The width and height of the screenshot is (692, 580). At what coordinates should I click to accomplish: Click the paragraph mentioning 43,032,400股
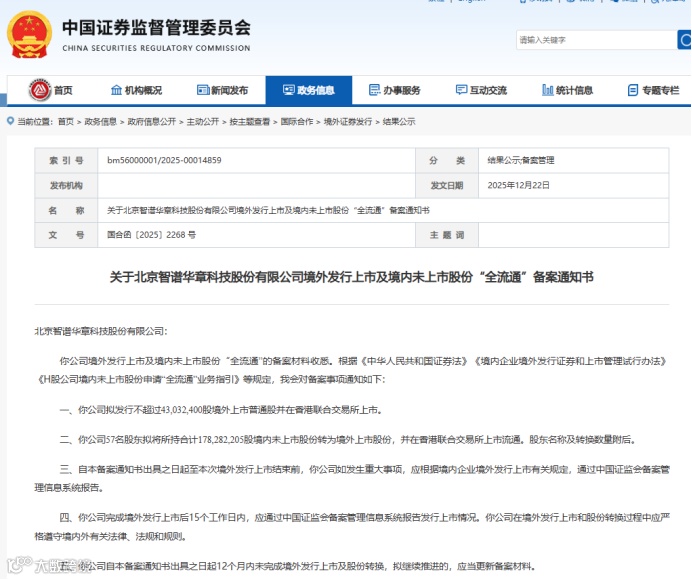[x=221, y=410]
